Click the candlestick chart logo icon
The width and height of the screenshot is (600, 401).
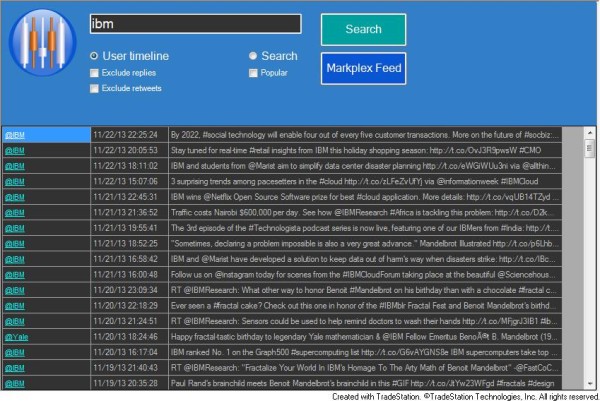pyautogui.click(x=42, y=42)
